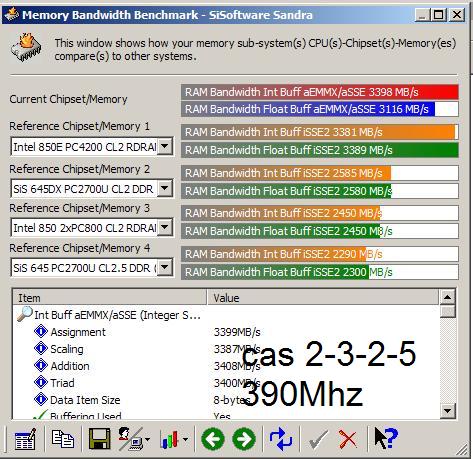Screen dimensions: 473x459
Task: Select the SiS 645DX PC2700U combo box
Action: click(x=92, y=189)
